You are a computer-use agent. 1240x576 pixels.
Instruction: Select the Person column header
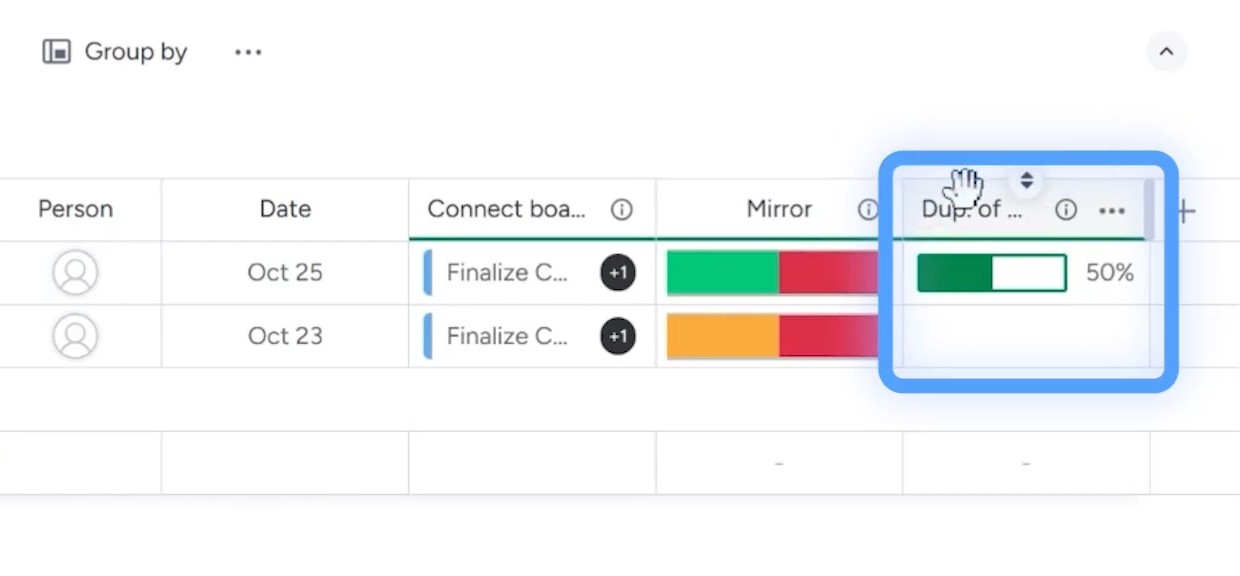coord(75,209)
